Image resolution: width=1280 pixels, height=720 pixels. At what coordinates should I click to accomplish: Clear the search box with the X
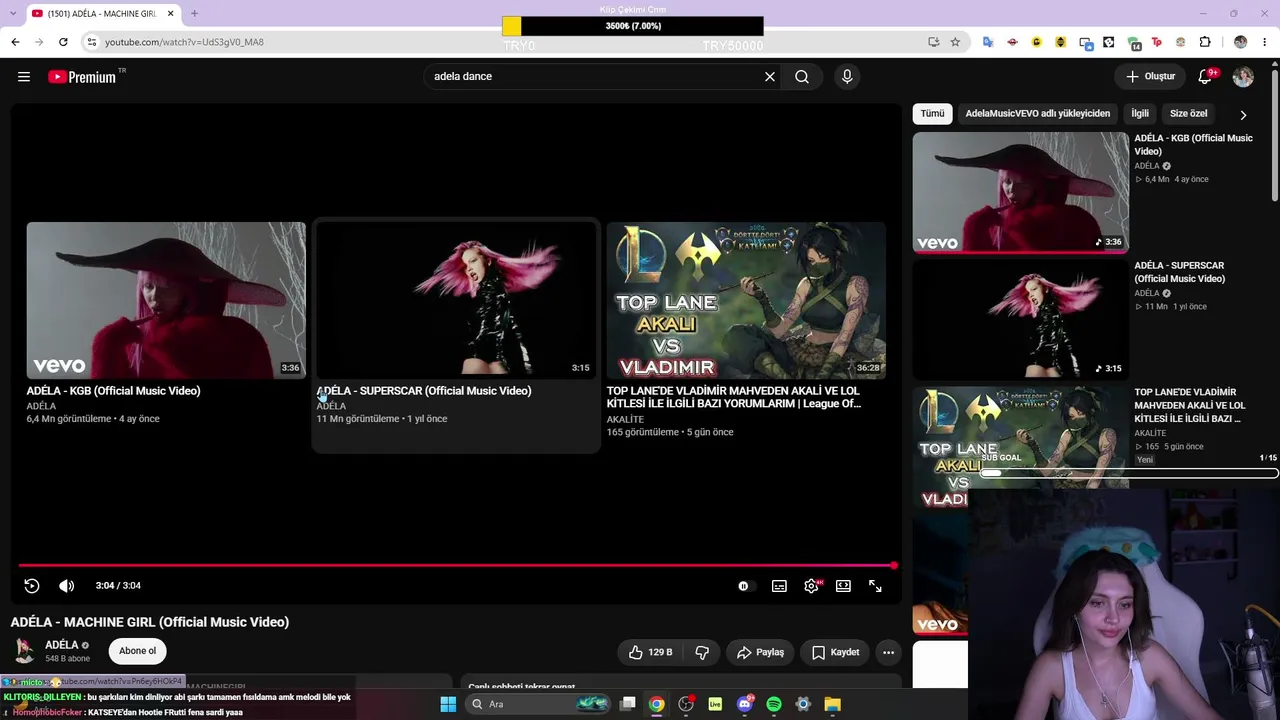(x=770, y=76)
